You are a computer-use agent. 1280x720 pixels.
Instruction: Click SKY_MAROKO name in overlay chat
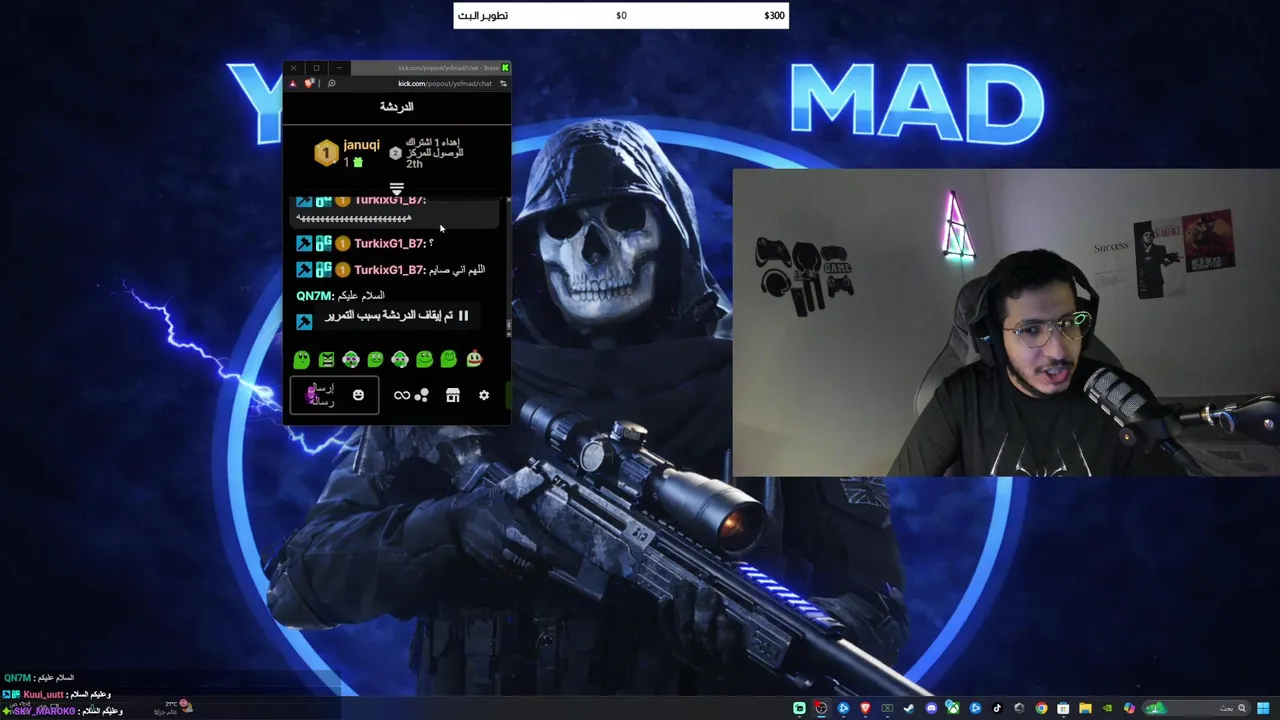[44, 711]
